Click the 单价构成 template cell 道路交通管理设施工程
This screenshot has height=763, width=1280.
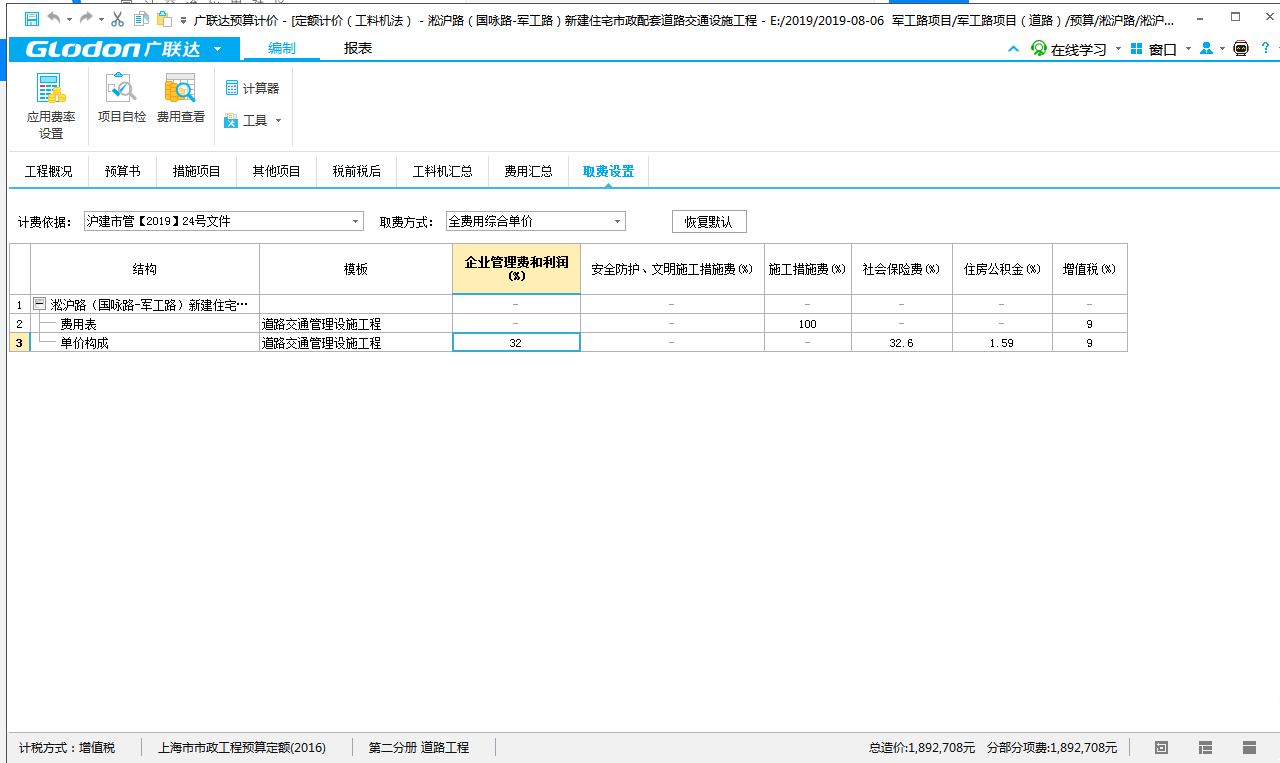355,342
